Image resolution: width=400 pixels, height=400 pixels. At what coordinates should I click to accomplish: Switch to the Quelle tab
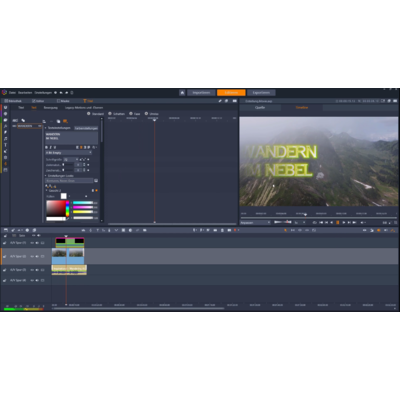click(260, 108)
